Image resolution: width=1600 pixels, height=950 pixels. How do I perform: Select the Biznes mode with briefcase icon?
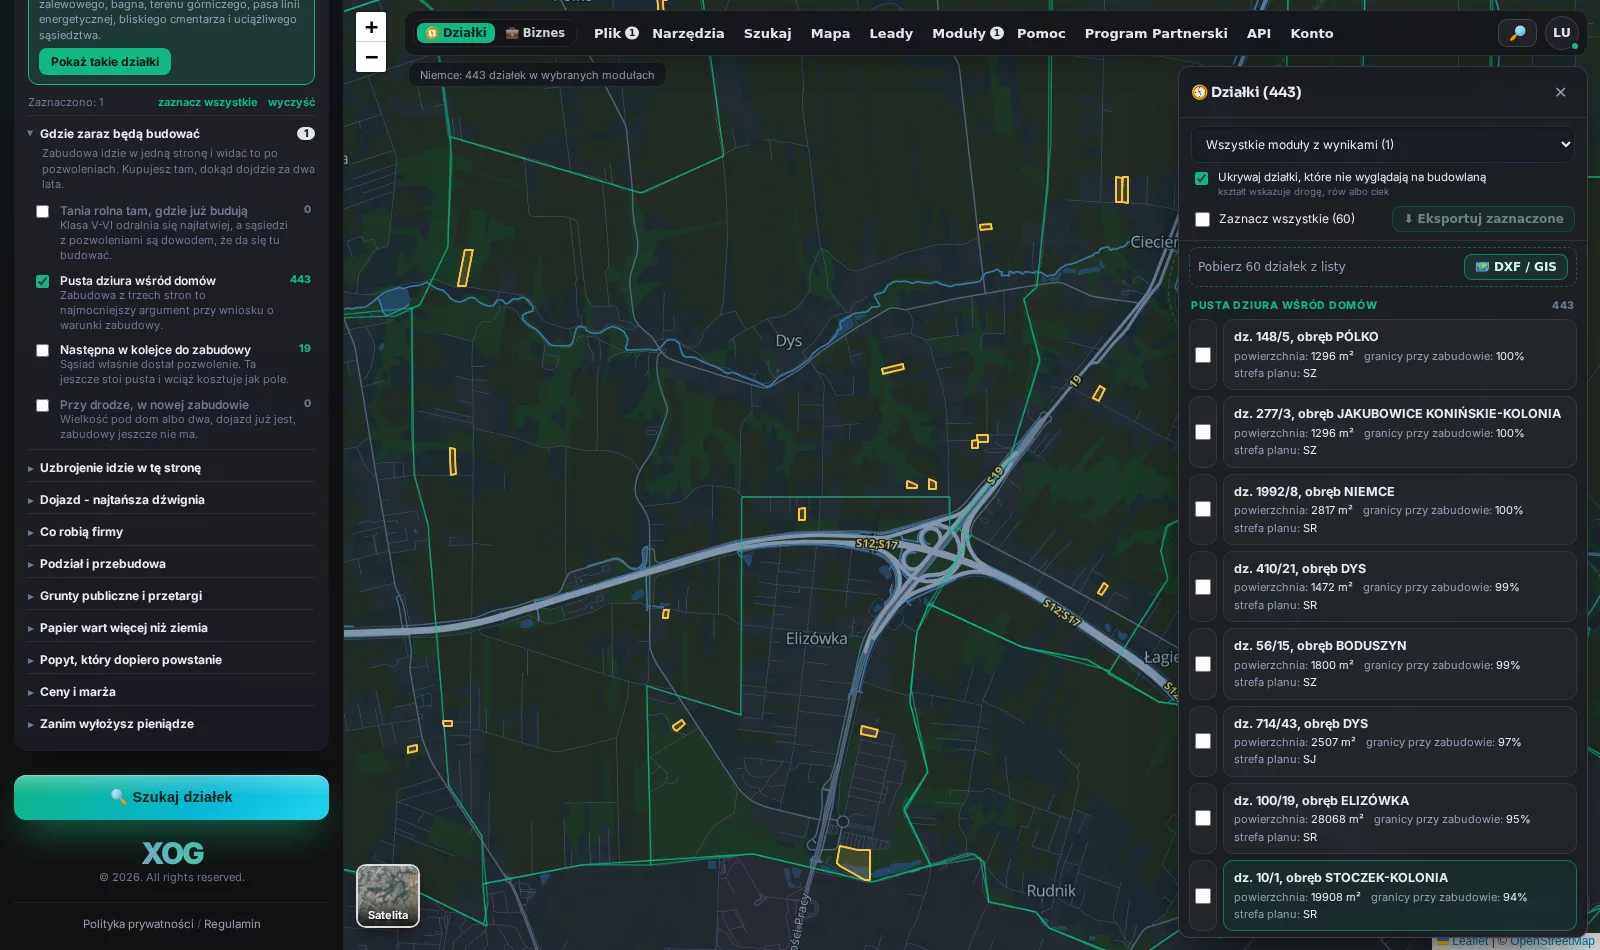pyautogui.click(x=535, y=33)
